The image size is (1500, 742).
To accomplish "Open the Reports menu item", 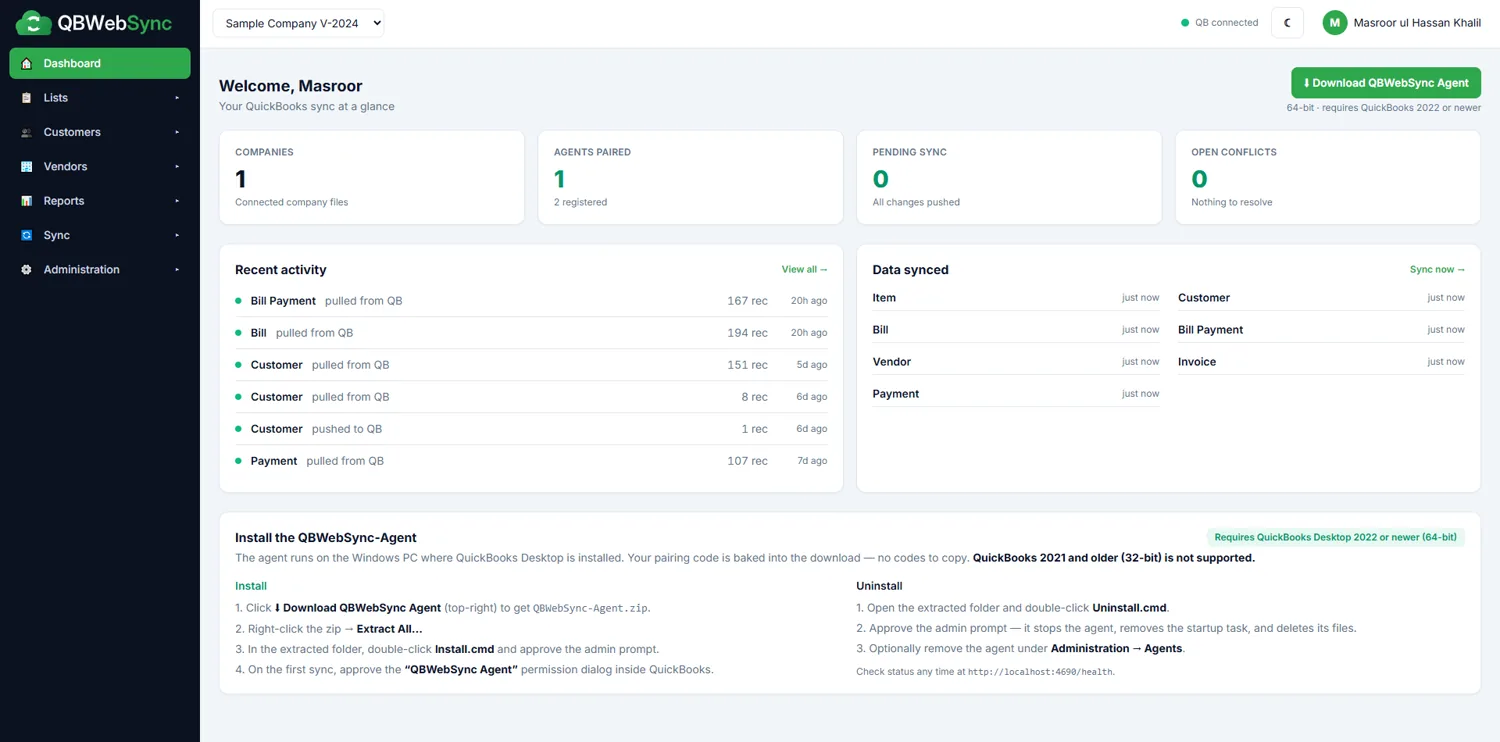I will click(100, 201).
